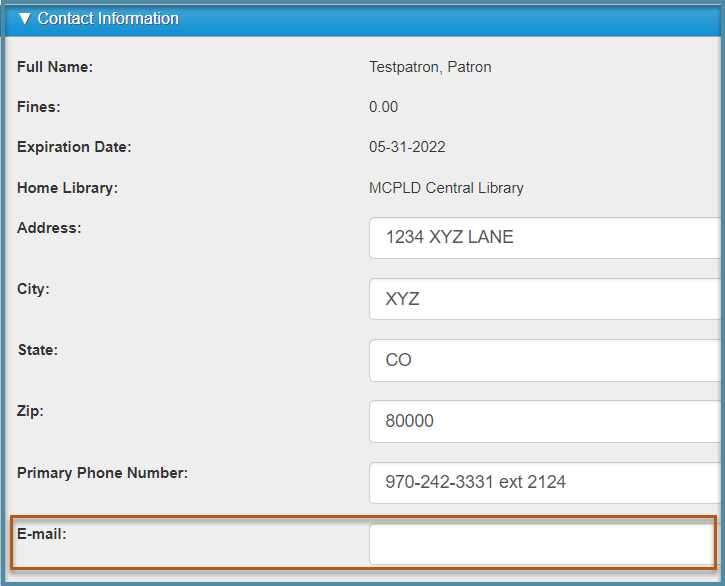
Task: Click the Expiration Date label
Action: (74, 147)
